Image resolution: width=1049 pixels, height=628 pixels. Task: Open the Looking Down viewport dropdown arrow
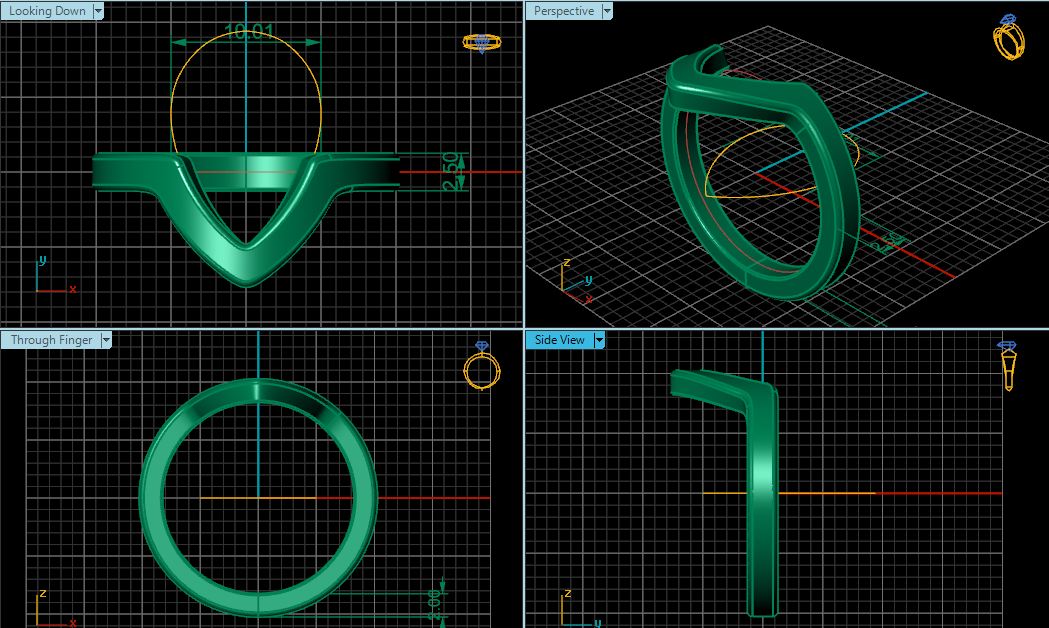click(x=97, y=10)
